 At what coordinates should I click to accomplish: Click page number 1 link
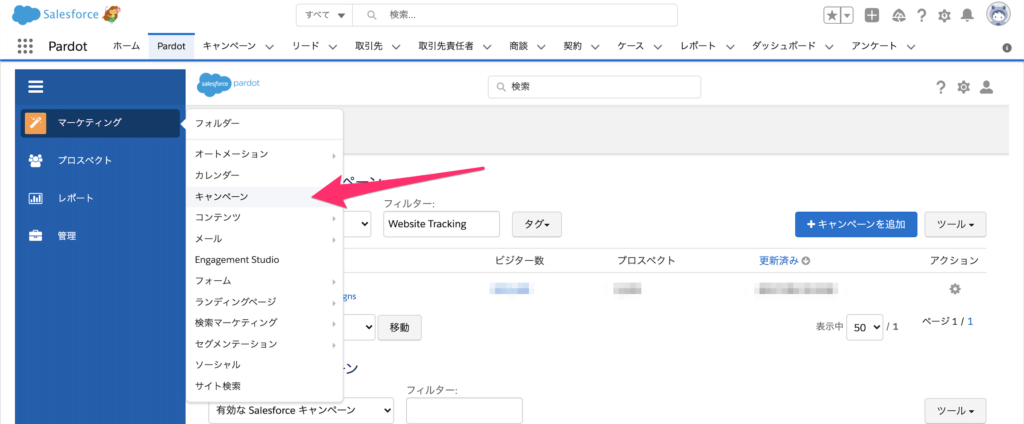970,321
